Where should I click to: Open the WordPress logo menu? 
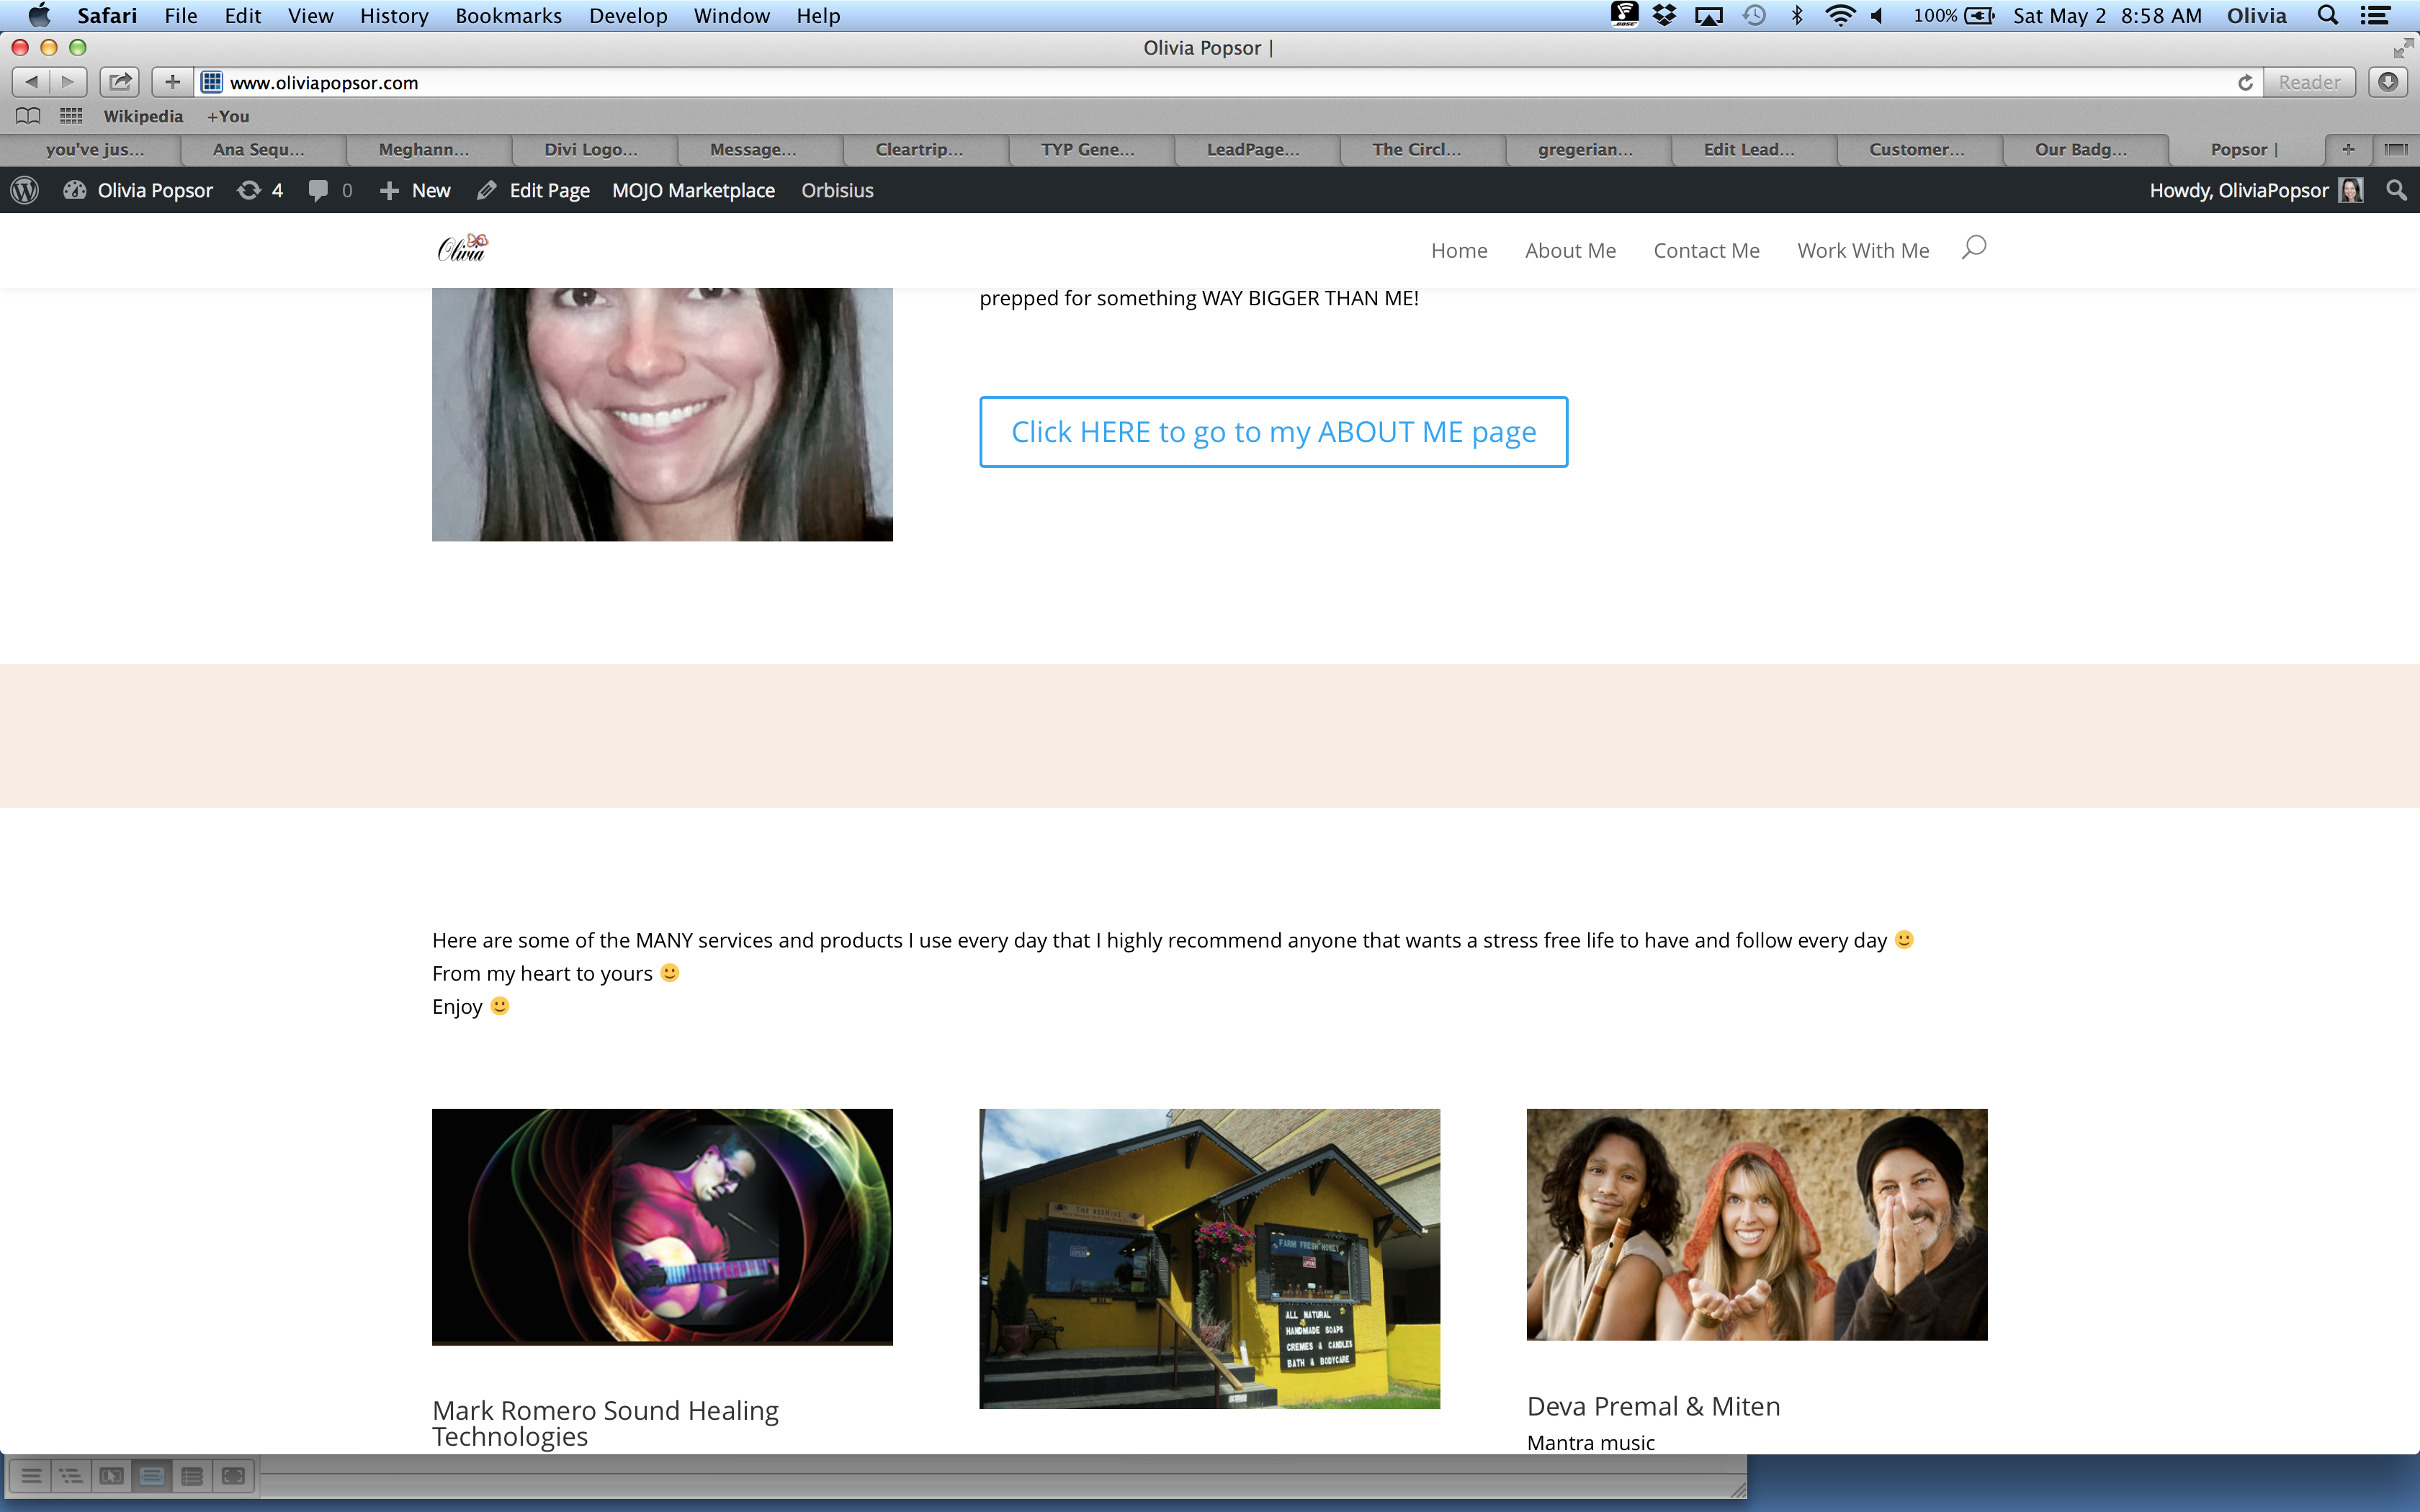(24, 190)
